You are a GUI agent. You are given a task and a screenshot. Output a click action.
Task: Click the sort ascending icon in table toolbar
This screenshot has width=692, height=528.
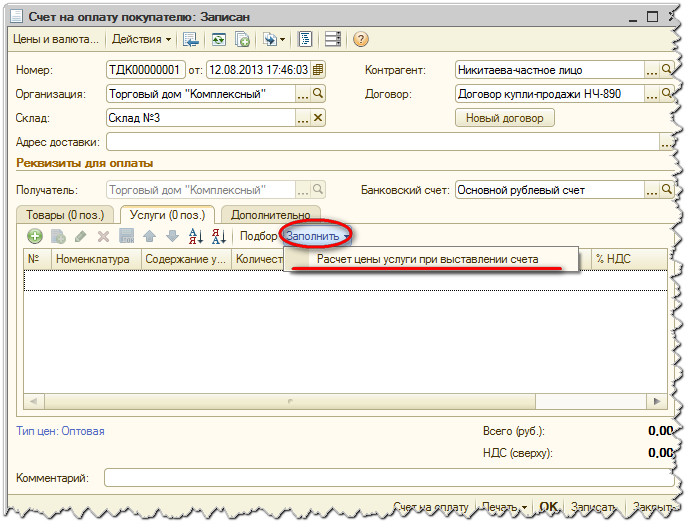coord(195,237)
